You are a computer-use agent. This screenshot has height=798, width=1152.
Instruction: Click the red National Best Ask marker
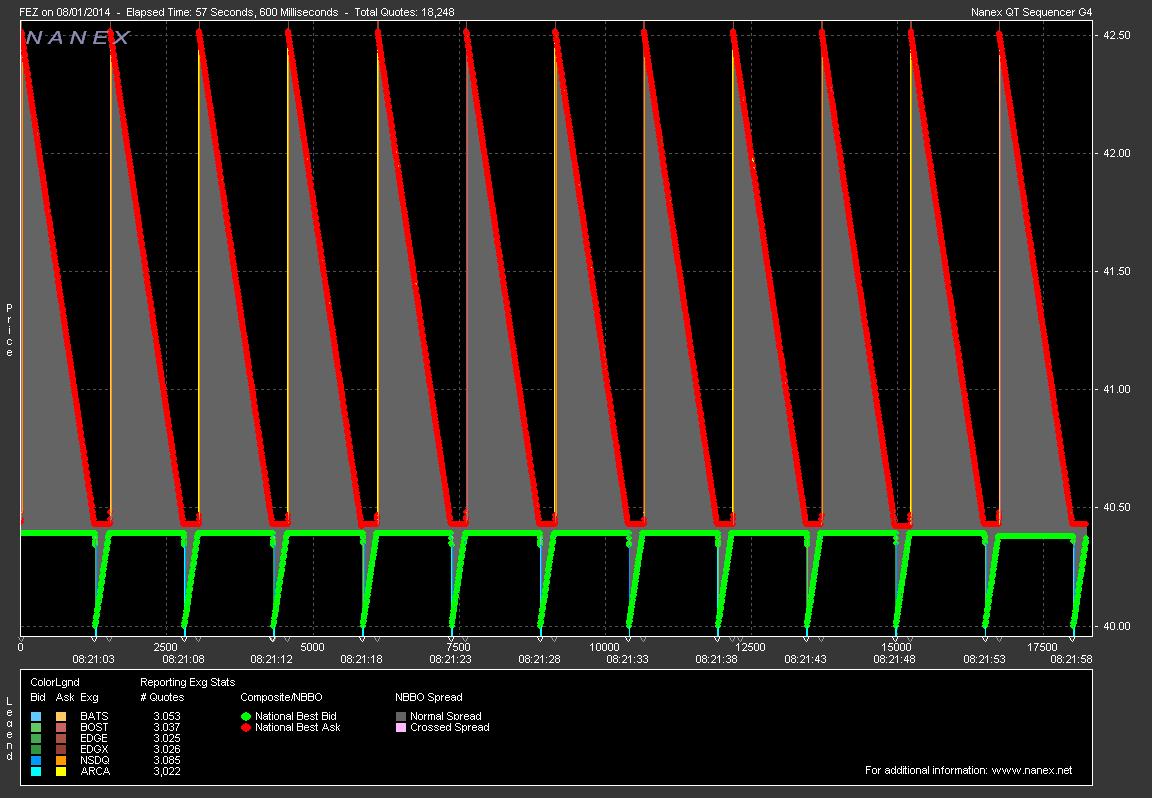pos(246,727)
